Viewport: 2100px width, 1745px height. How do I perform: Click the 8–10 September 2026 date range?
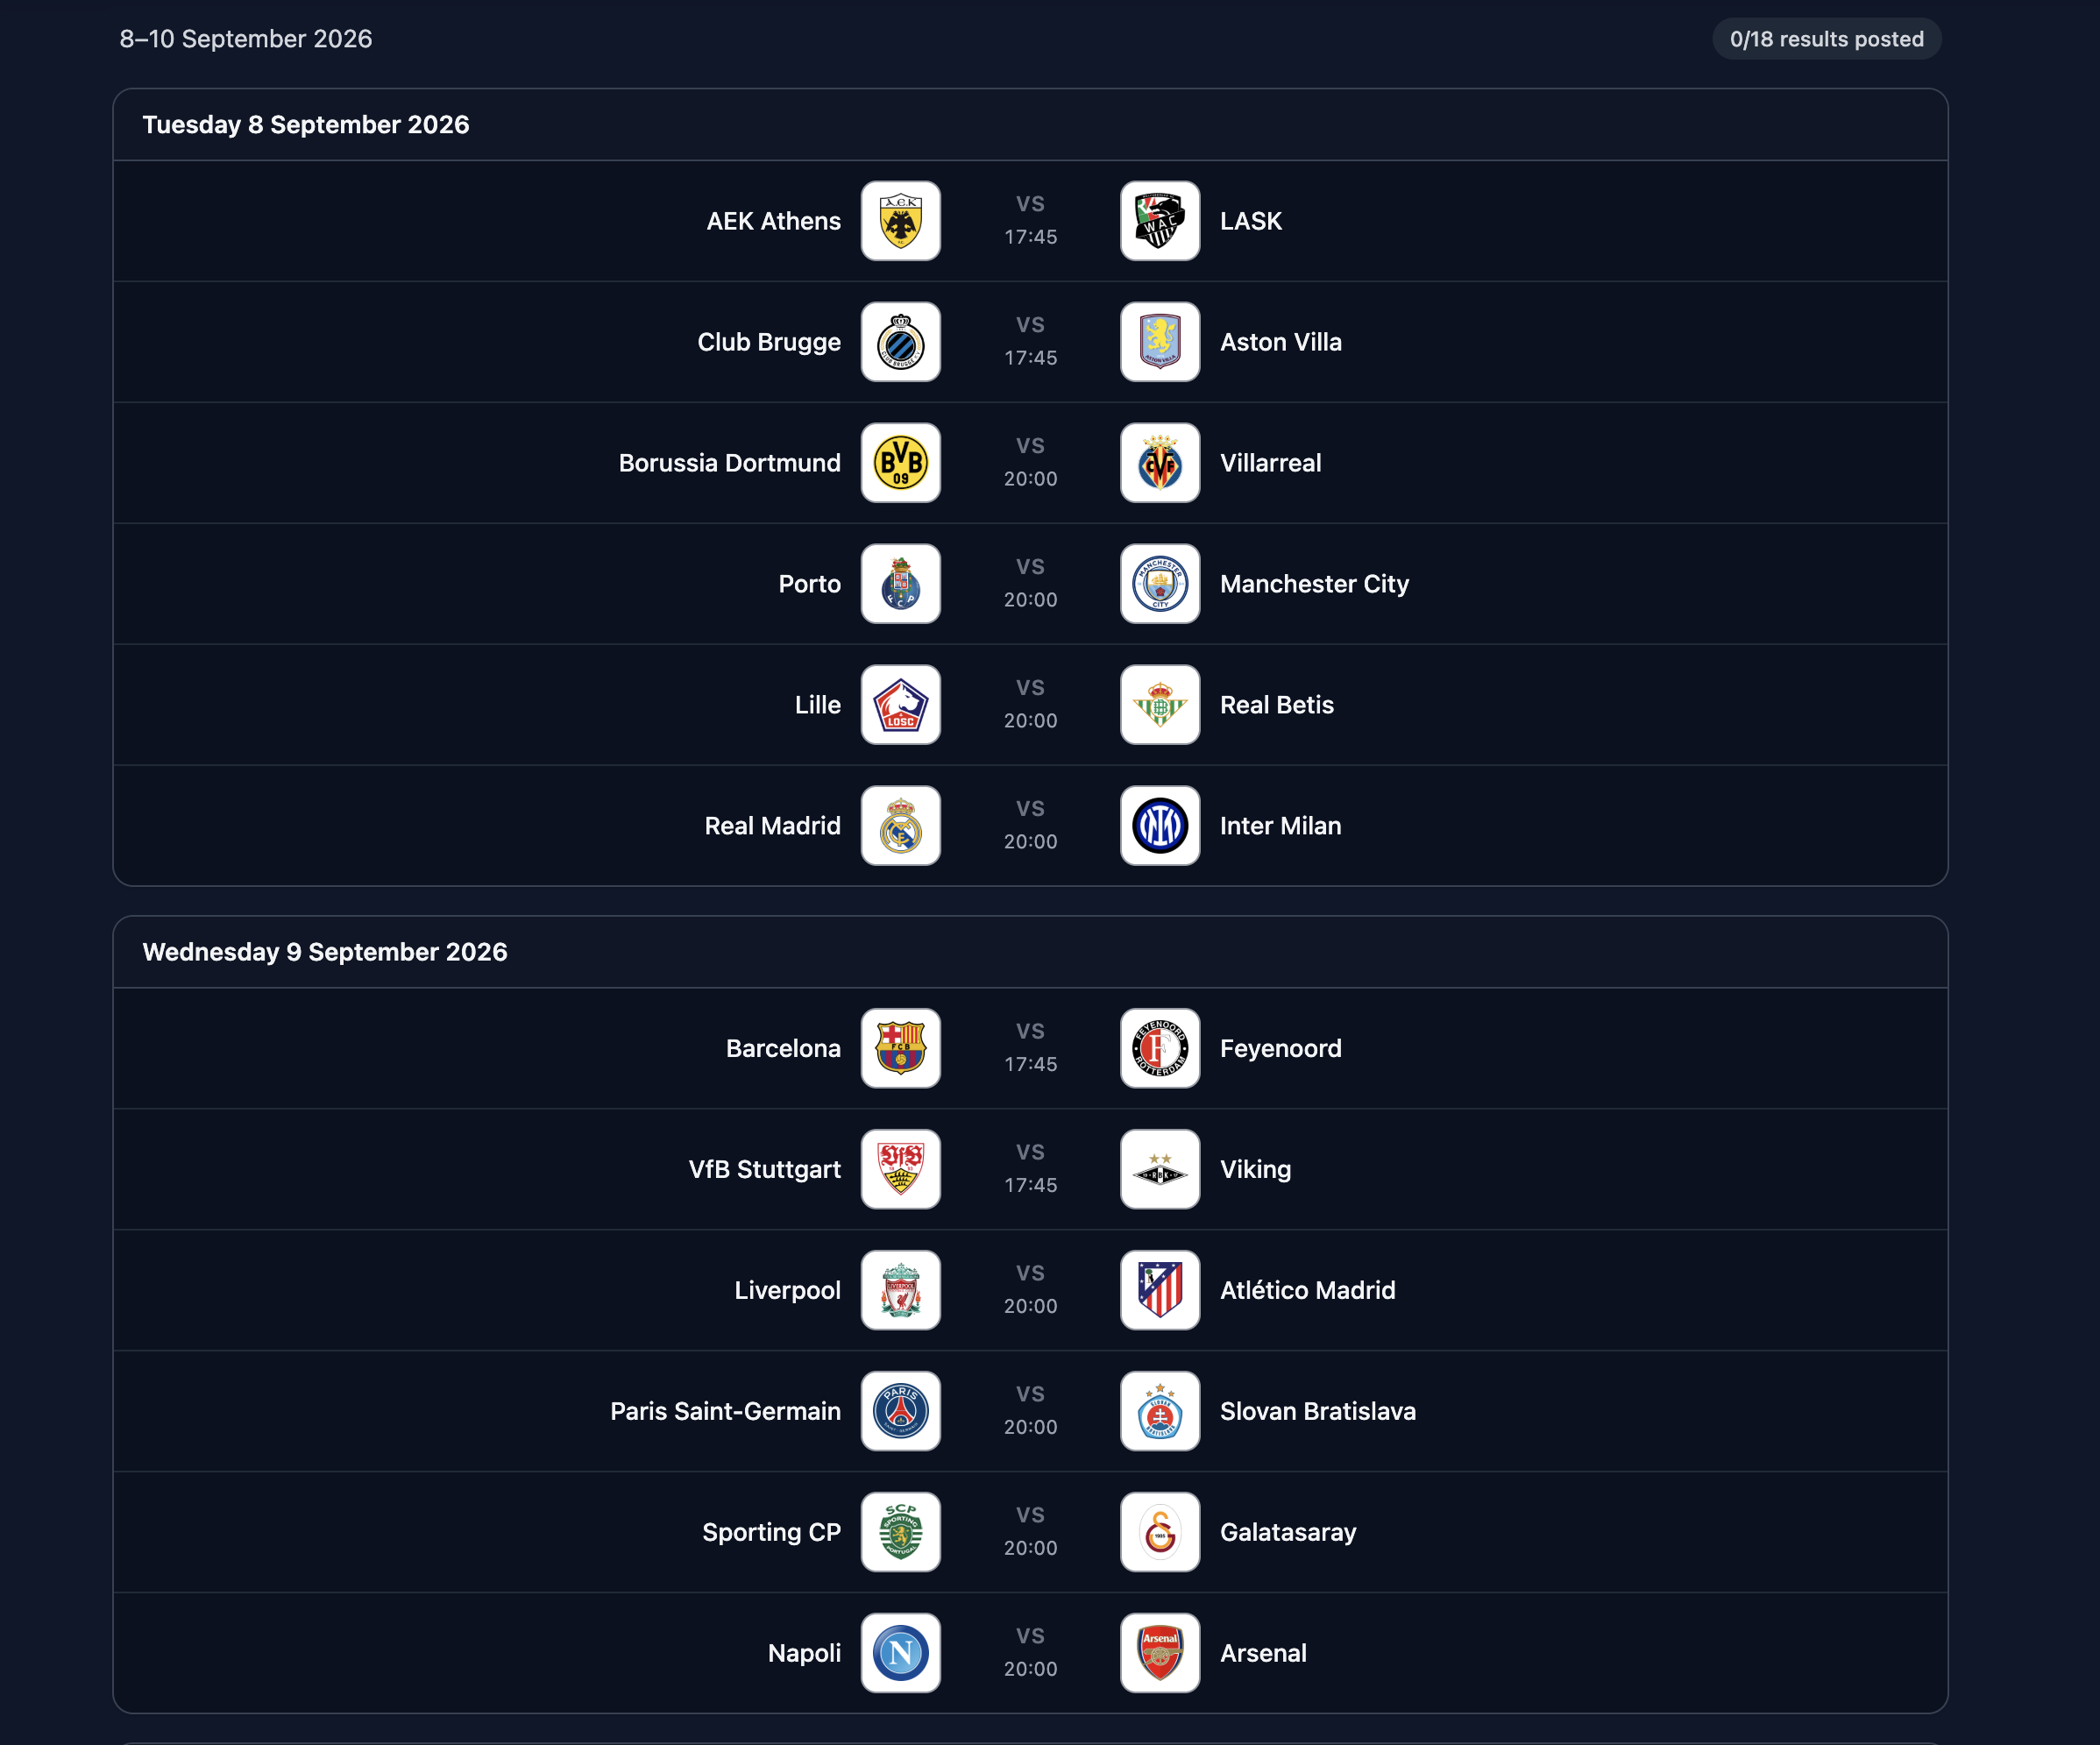point(246,39)
